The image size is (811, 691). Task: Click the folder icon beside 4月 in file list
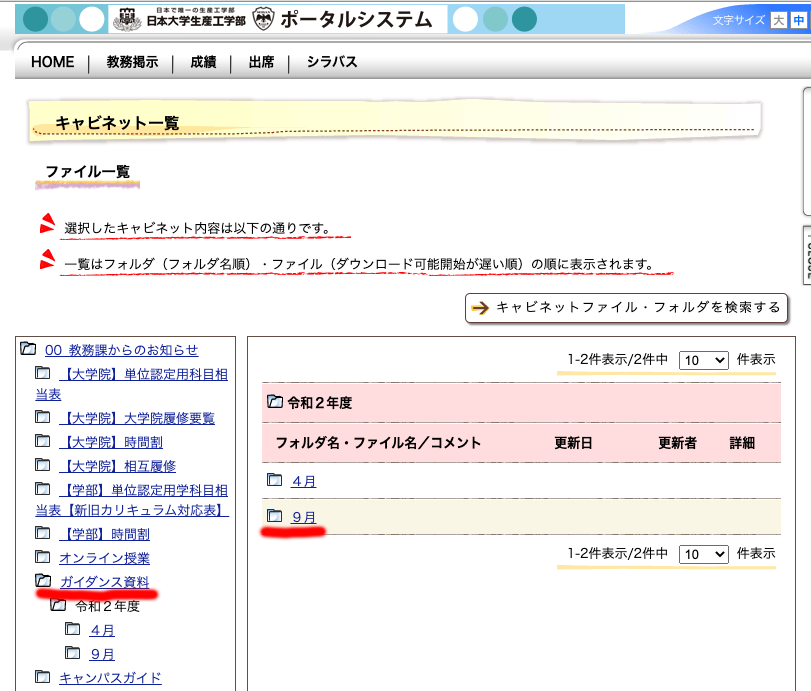click(274, 480)
